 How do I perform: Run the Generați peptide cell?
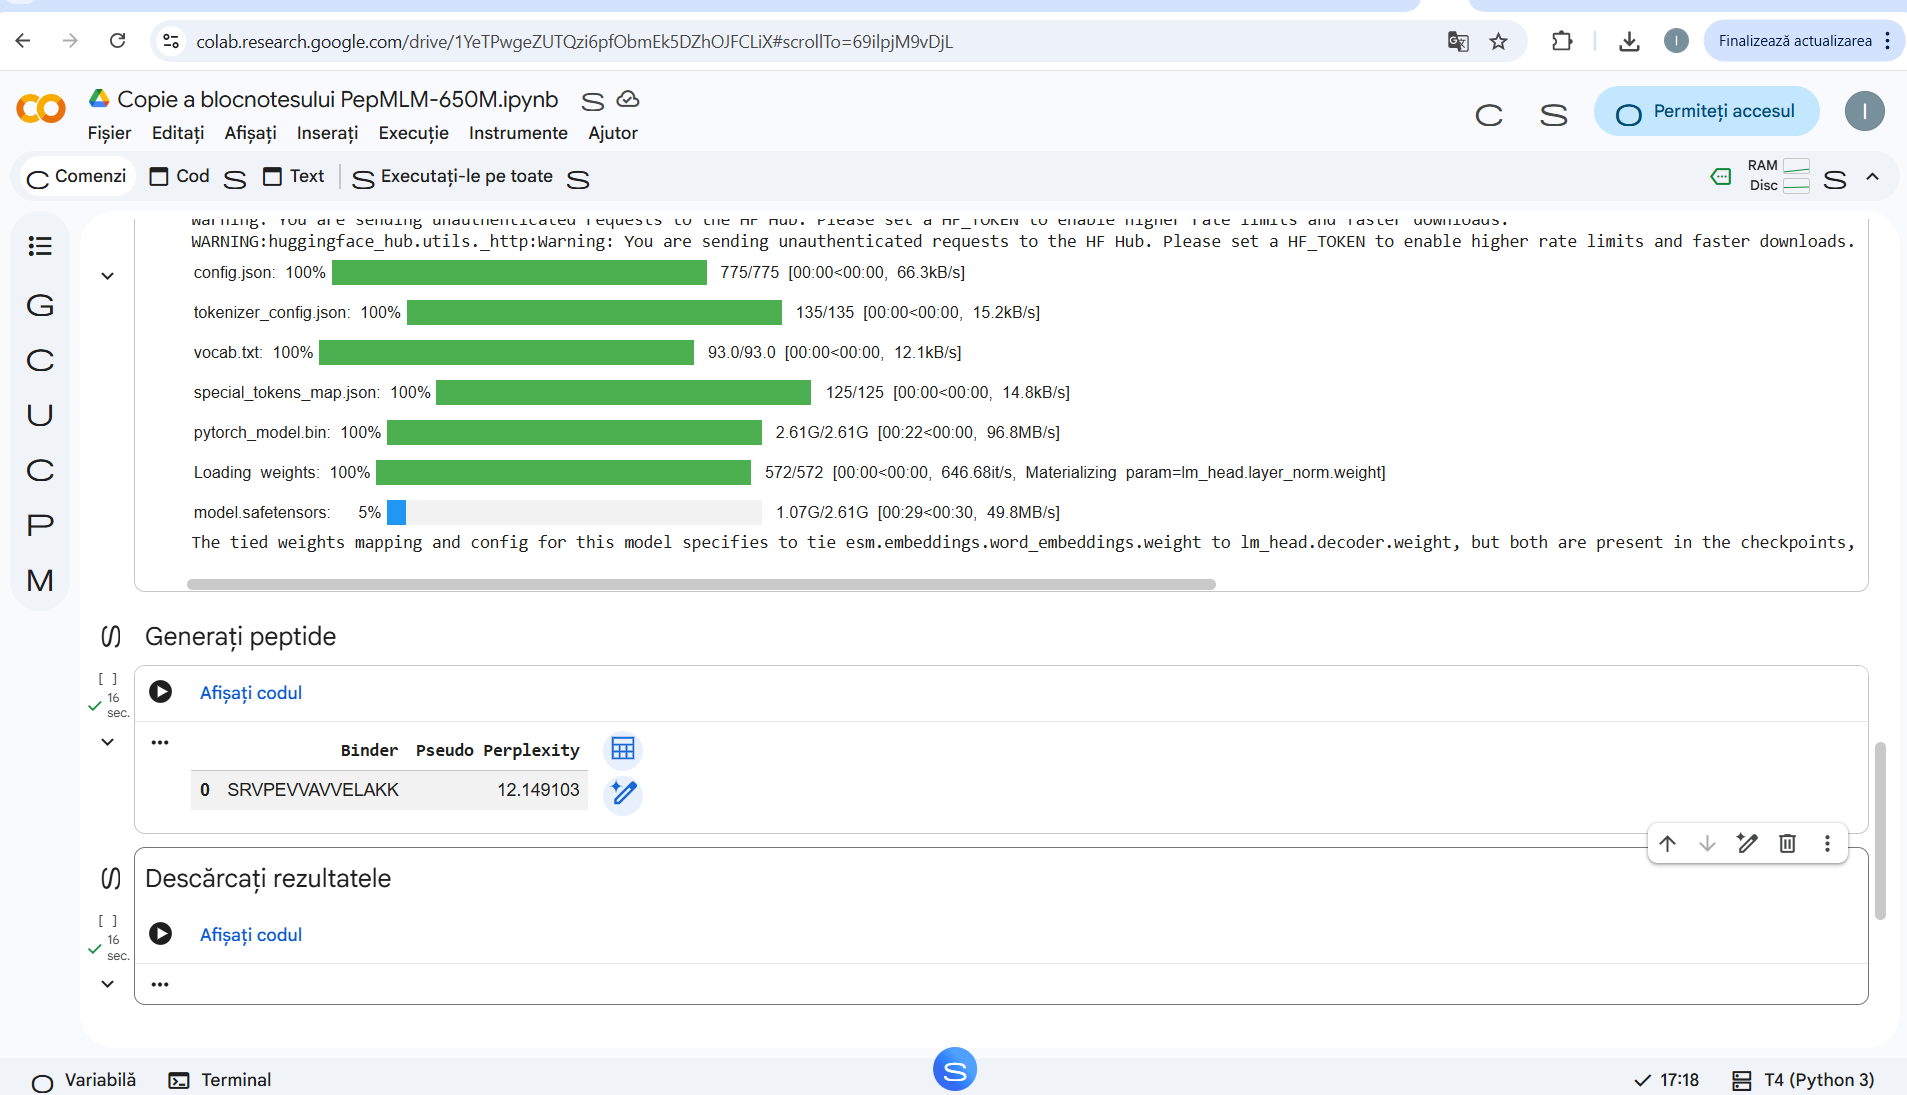click(x=160, y=692)
